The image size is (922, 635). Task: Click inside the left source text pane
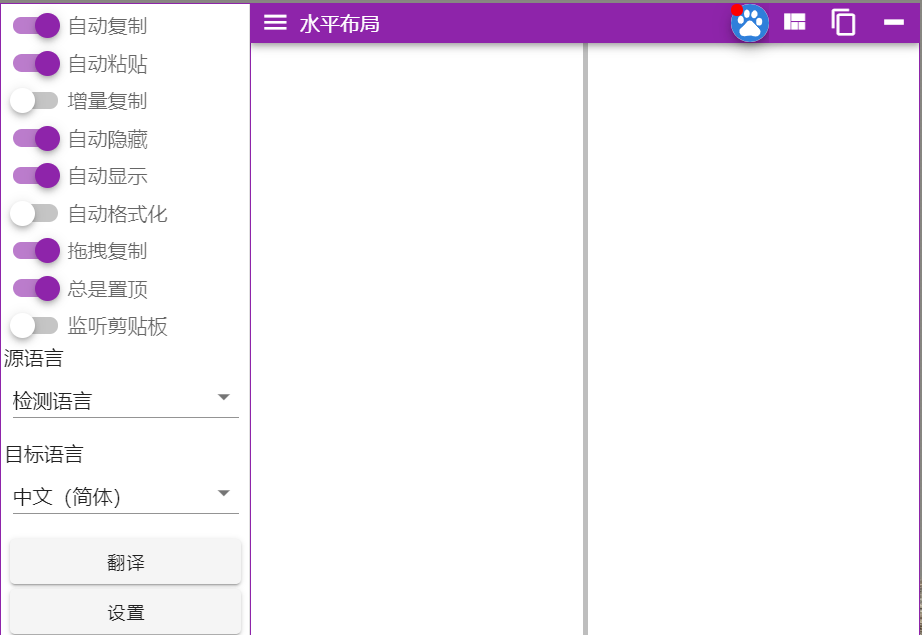[417, 339]
